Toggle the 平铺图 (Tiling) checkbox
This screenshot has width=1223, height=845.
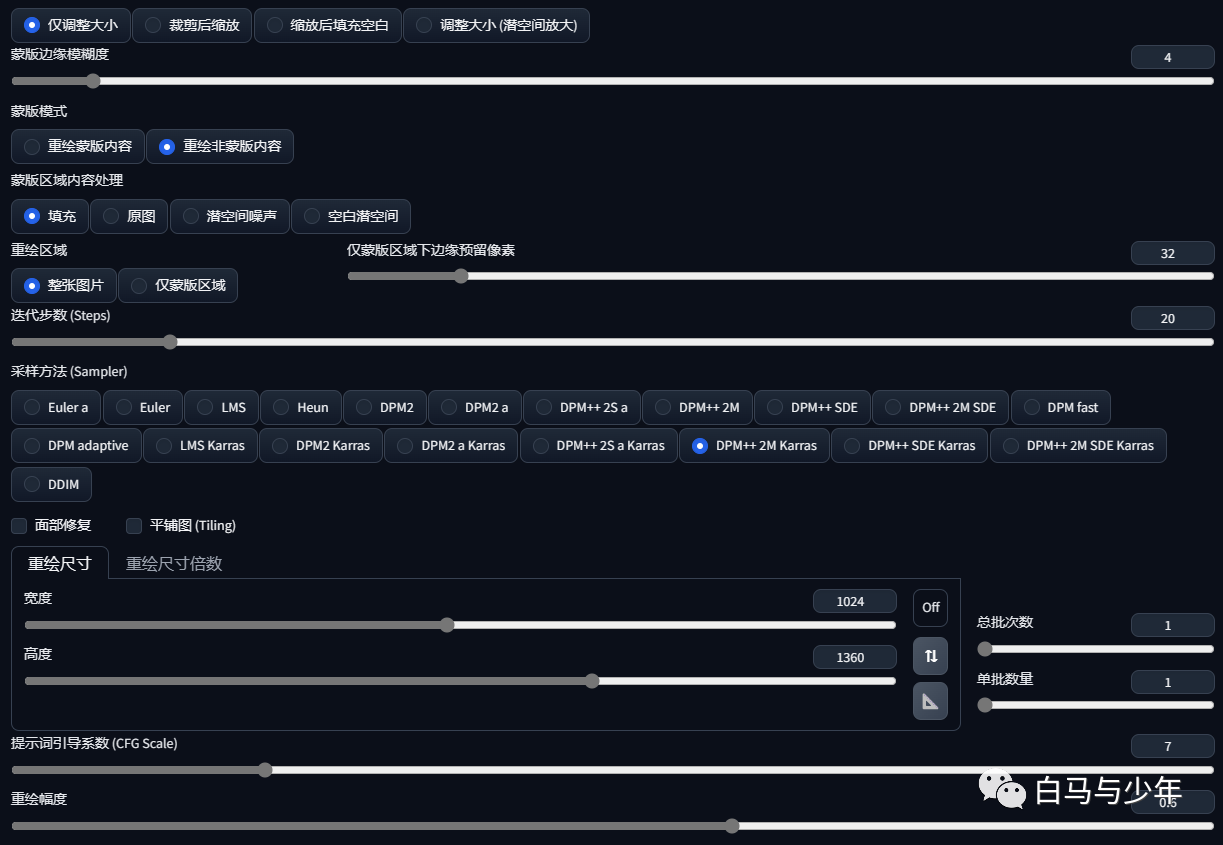point(134,525)
